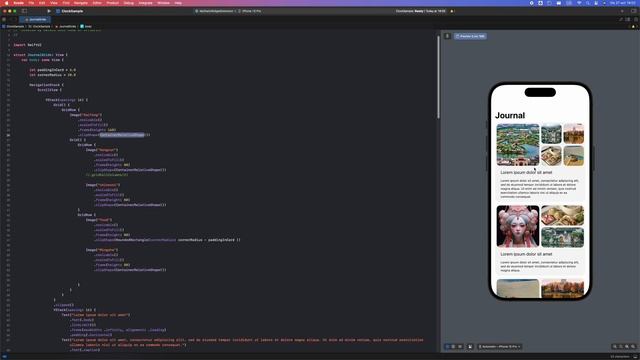Click ClockSample group folder in jump bar
The image size is (640, 360).
click(39, 26)
